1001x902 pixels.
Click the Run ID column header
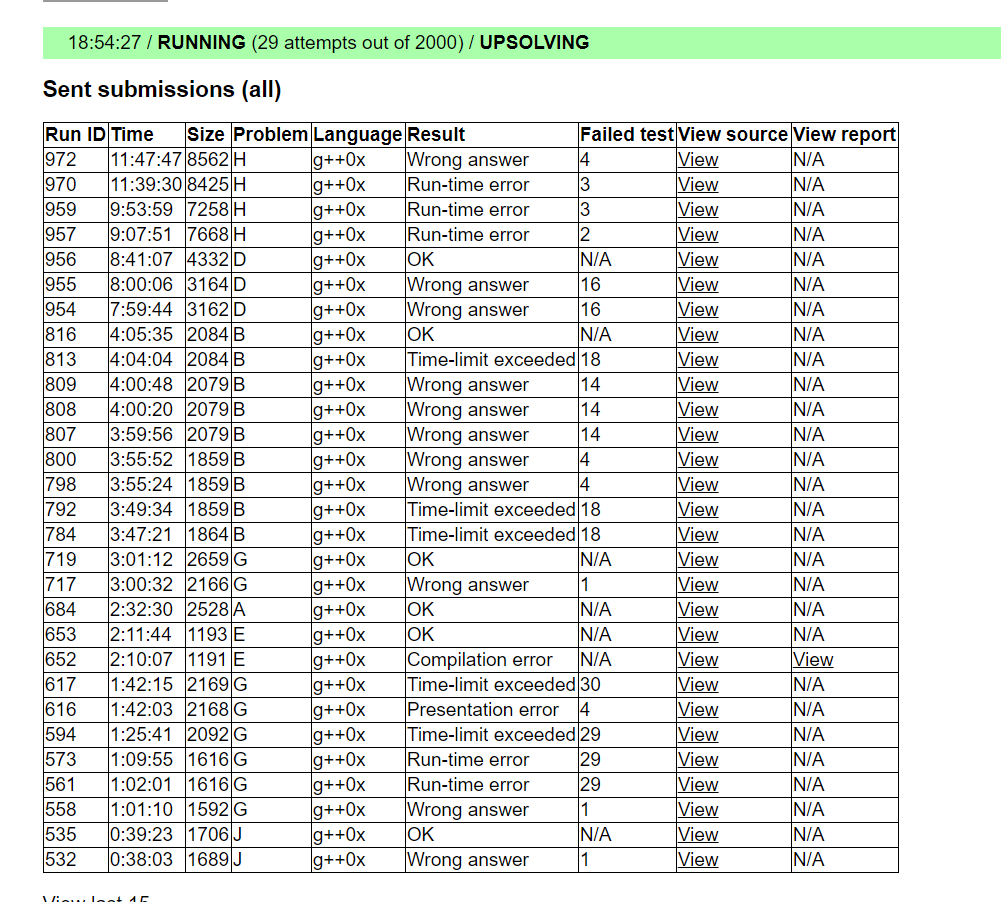pyautogui.click(x=75, y=135)
